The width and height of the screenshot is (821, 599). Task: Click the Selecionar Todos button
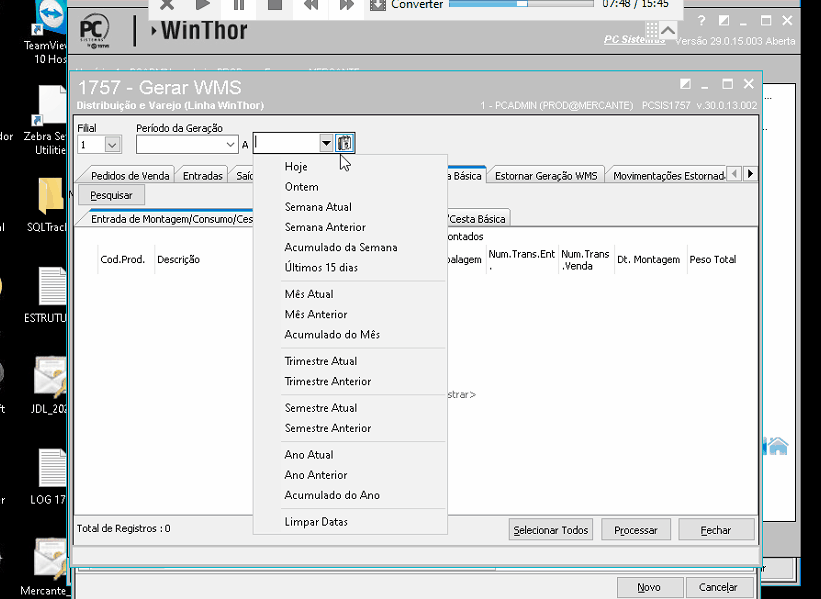pos(551,530)
